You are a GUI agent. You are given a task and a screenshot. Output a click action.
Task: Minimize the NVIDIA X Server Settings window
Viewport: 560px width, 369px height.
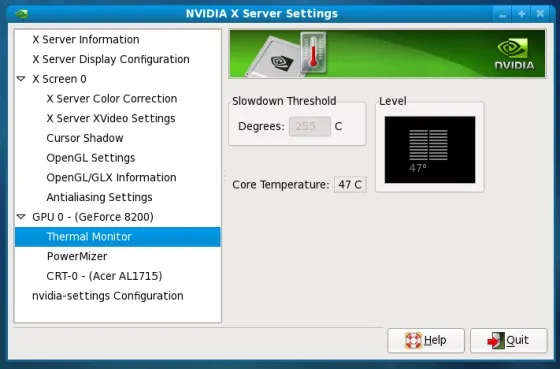(x=502, y=14)
